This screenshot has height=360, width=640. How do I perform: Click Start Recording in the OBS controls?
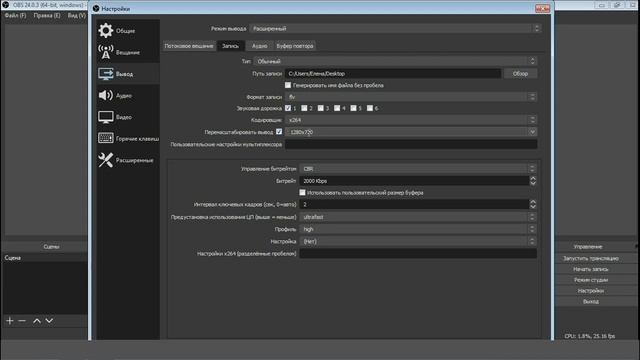(591, 269)
